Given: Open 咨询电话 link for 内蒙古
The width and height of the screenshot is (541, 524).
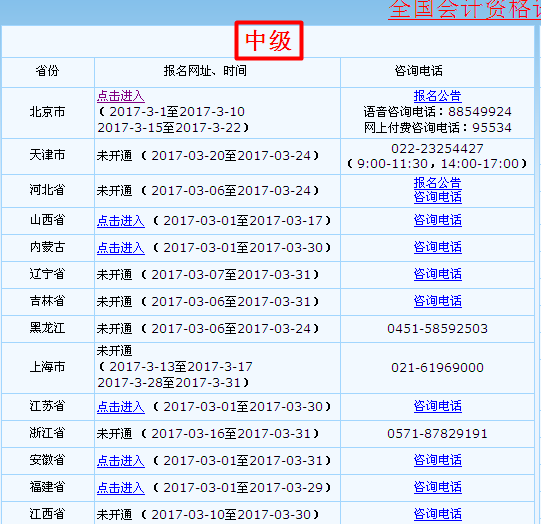Looking at the screenshot, I should coord(437,247).
